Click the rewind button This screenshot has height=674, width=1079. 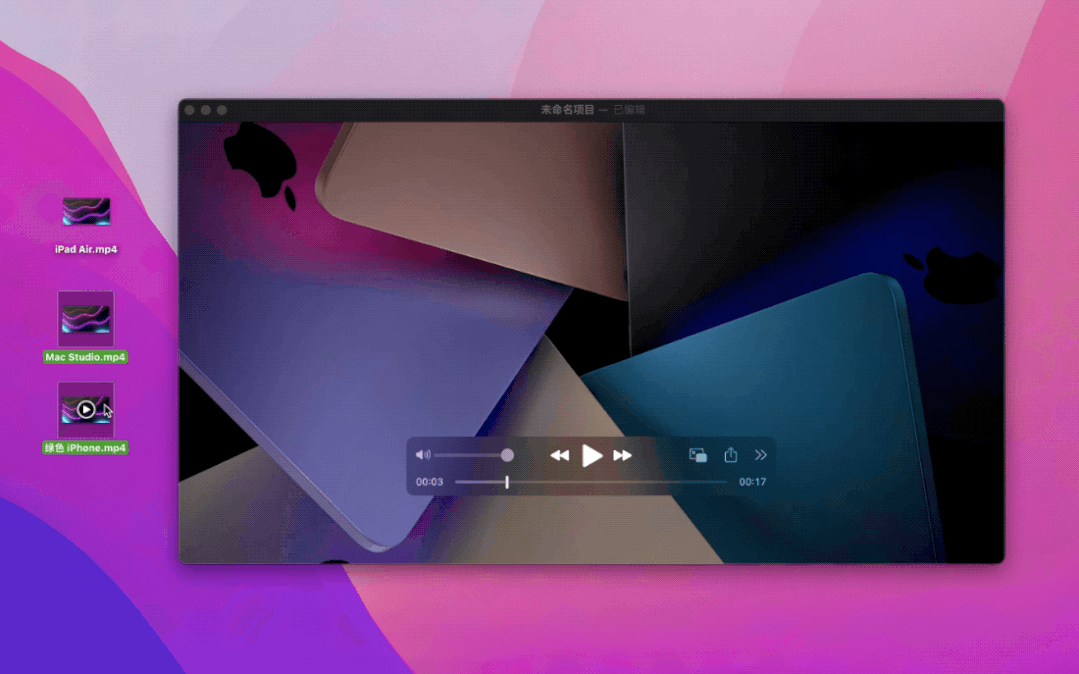(x=559, y=455)
